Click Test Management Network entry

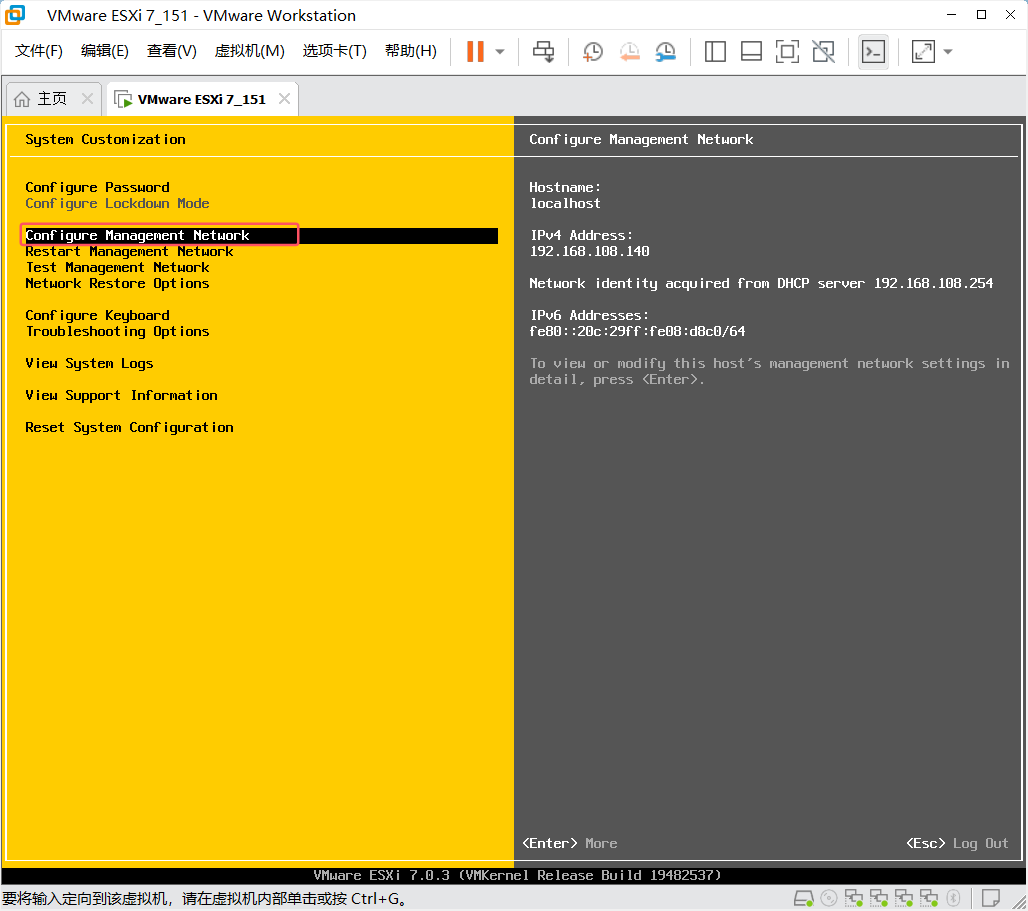pyautogui.click(x=117, y=267)
